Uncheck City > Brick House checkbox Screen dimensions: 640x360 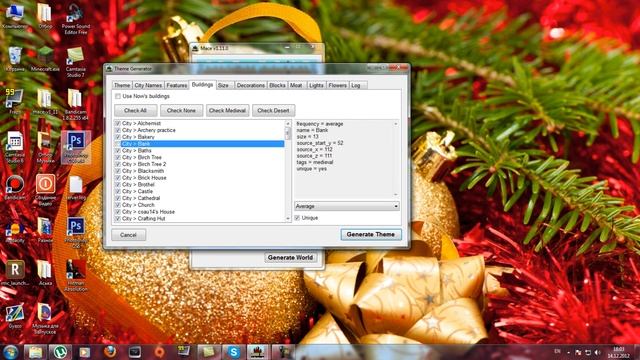point(118,178)
